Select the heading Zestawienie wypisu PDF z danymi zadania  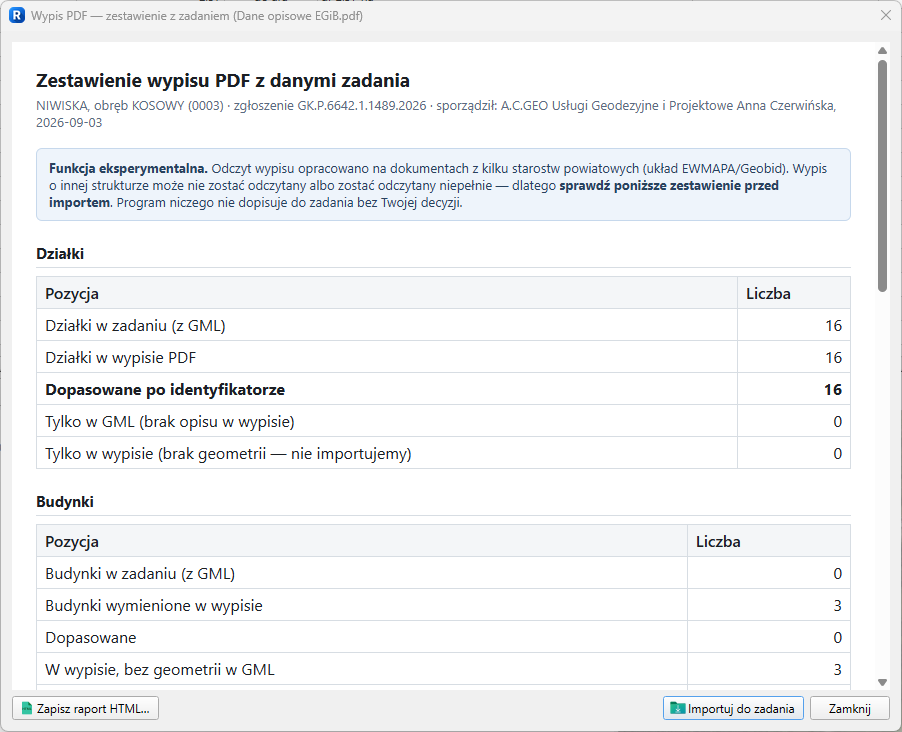(223, 81)
